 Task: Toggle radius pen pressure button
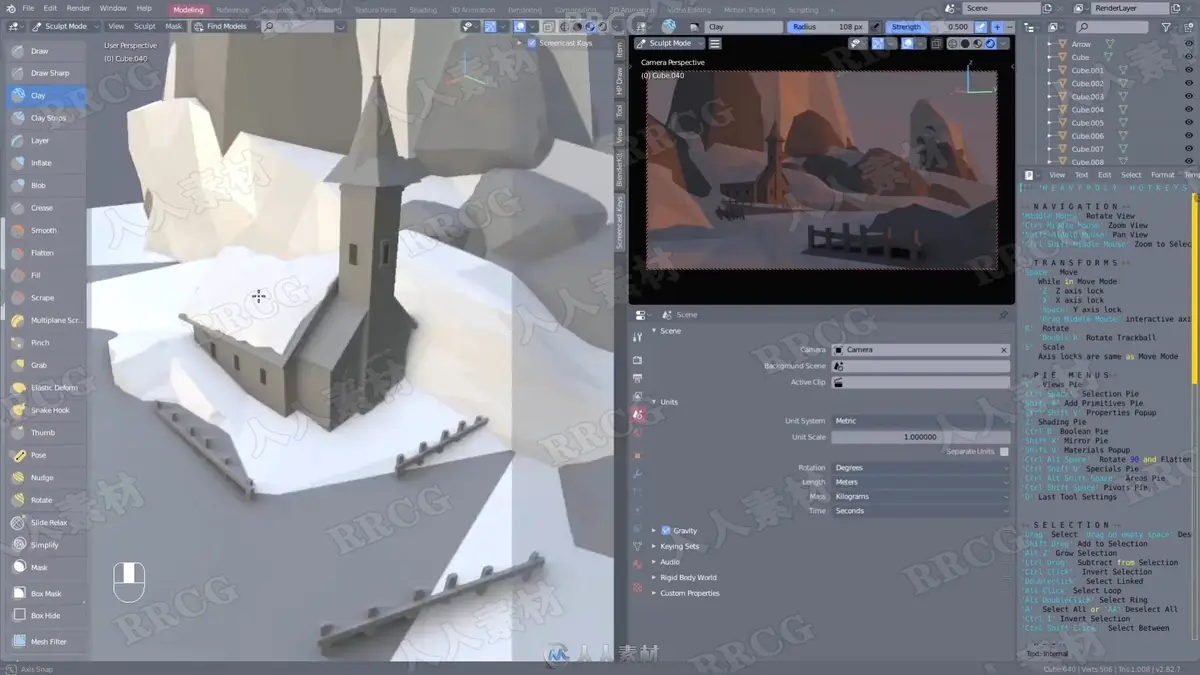pos(874,27)
